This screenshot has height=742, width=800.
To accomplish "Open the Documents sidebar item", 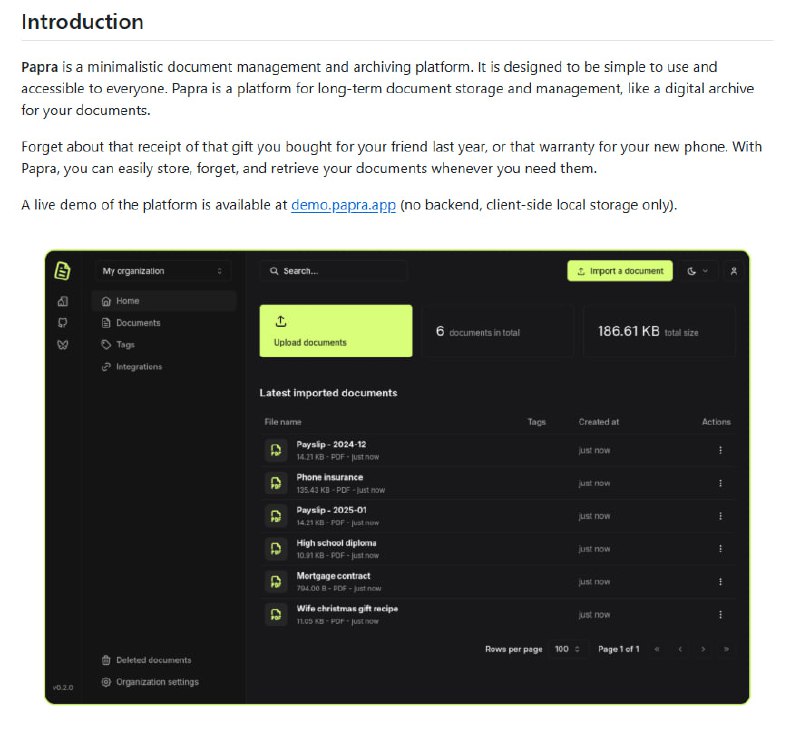I will 137,323.
